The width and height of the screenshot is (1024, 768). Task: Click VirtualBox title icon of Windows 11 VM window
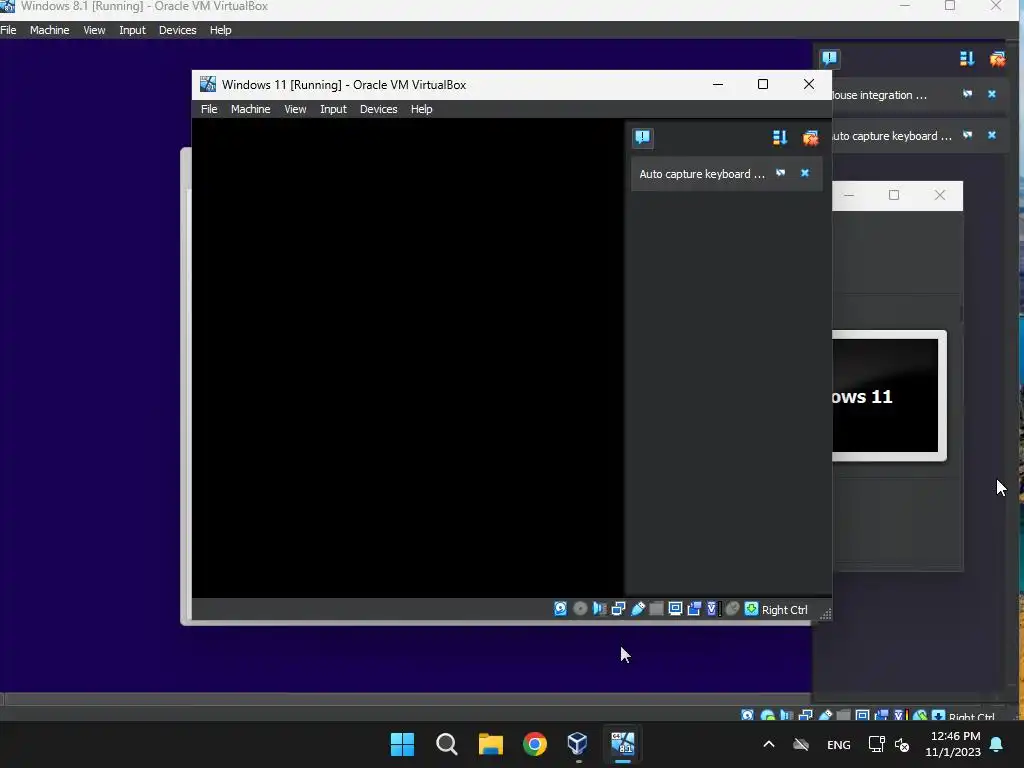(x=208, y=84)
